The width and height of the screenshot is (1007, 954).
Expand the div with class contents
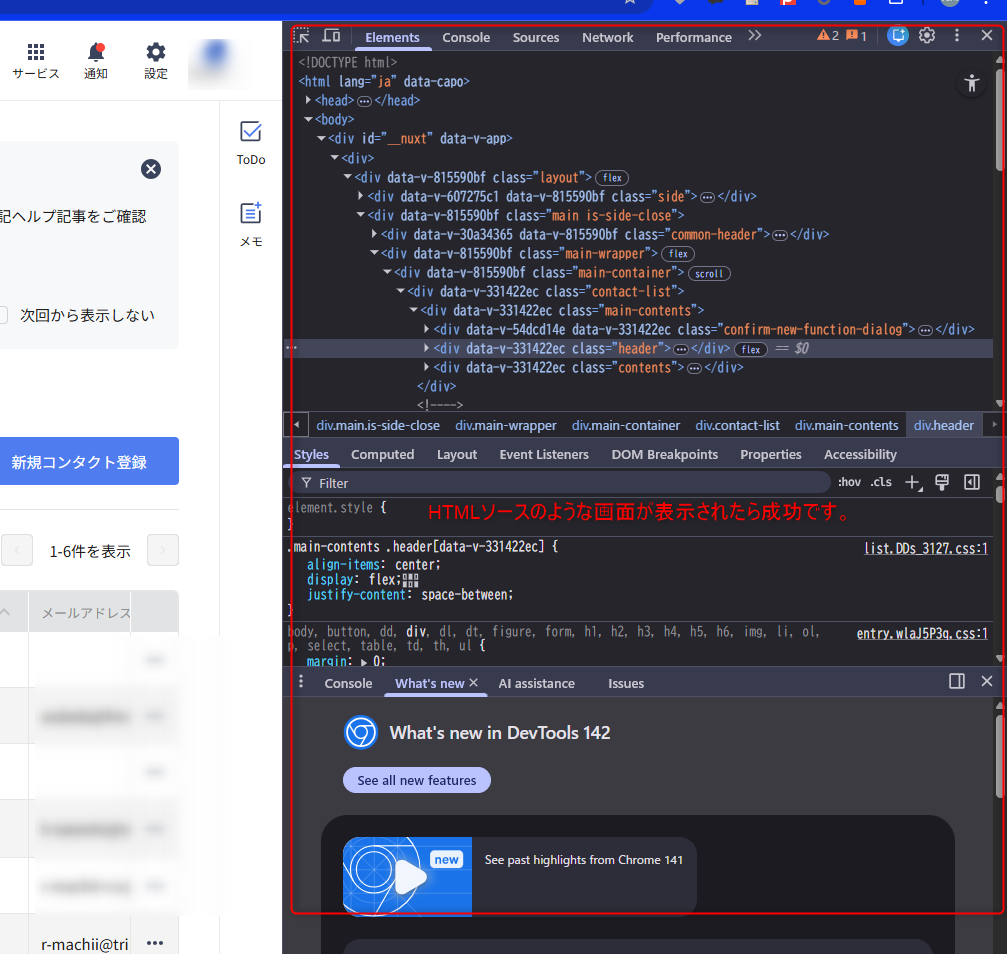pyautogui.click(x=427, y=367)
